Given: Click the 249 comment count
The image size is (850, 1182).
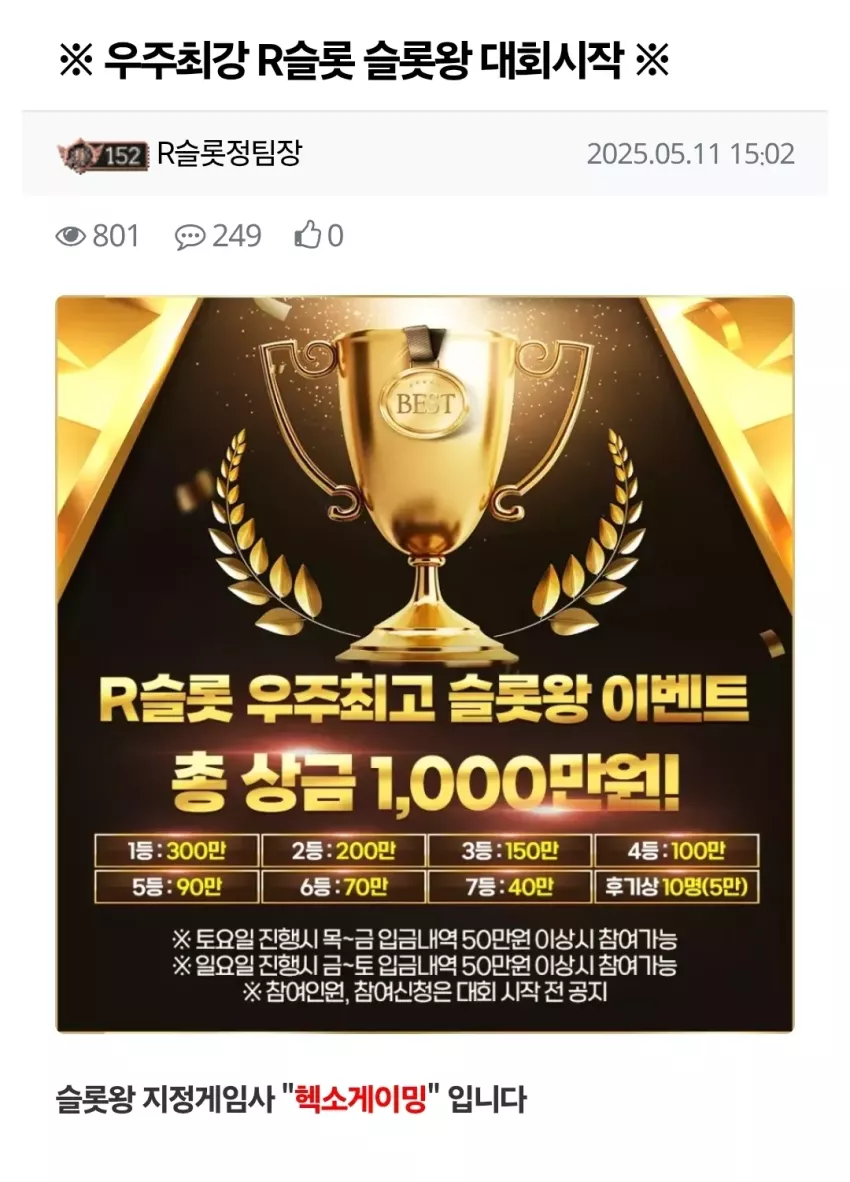Looking at the screenshot, I should coord(236,237).
